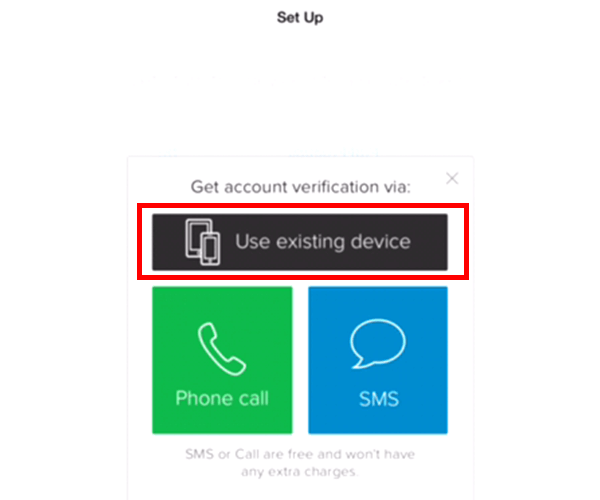
Task: Close the verification dialog with X
Action: coord(452,178)
